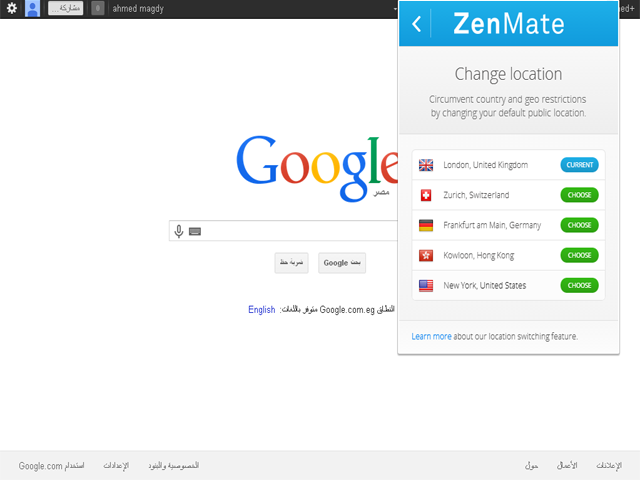
Task: Select Kowloon, Hong Kong label
Action: click(x=479, y=256)
